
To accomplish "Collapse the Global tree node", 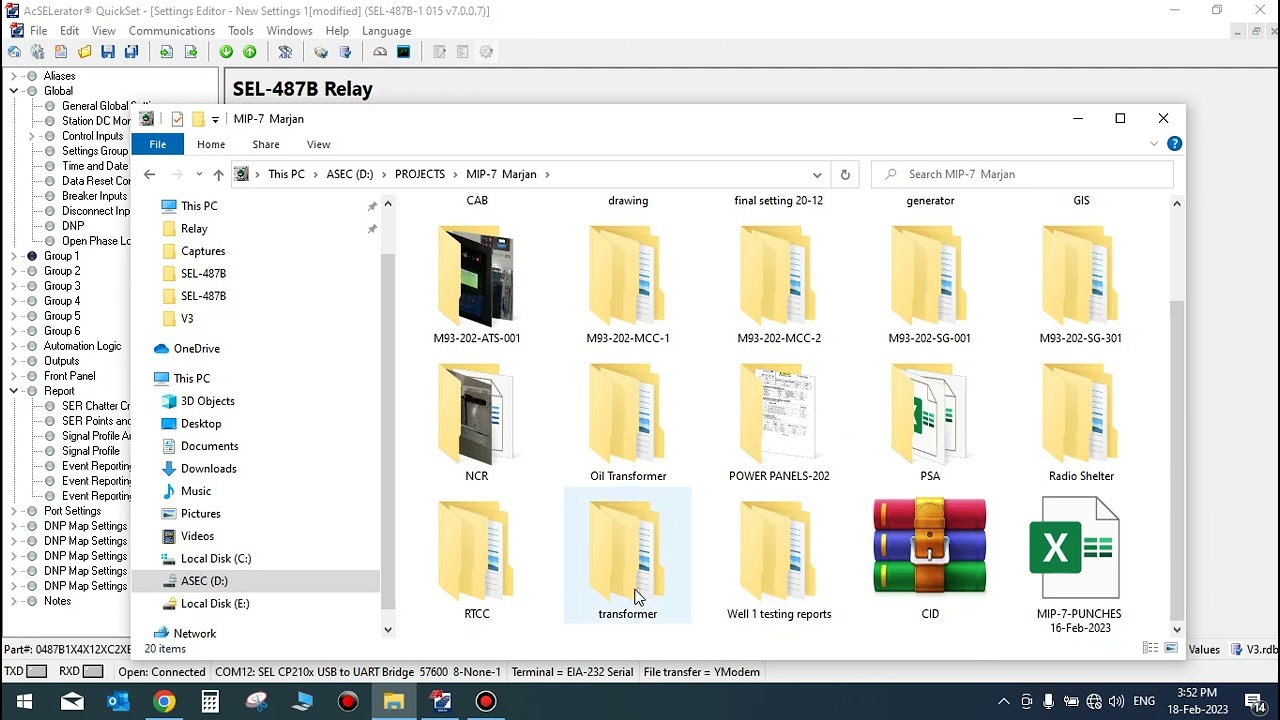I will point(14,91).
